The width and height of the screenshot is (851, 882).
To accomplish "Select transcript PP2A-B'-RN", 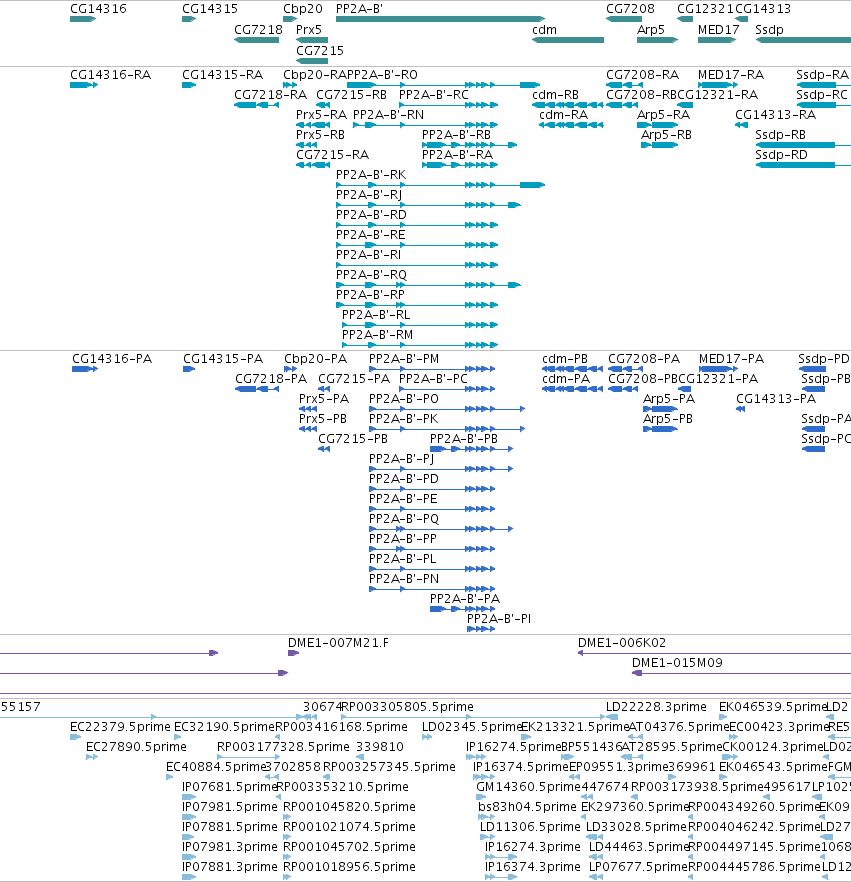I will click(426, 125).
